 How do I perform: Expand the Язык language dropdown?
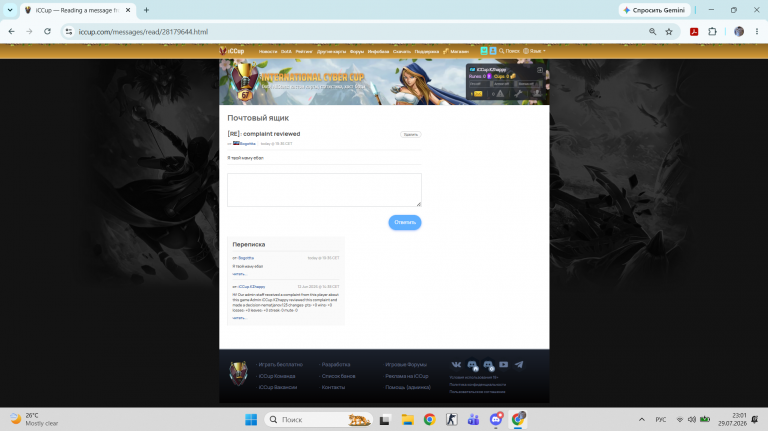(534, 51)
